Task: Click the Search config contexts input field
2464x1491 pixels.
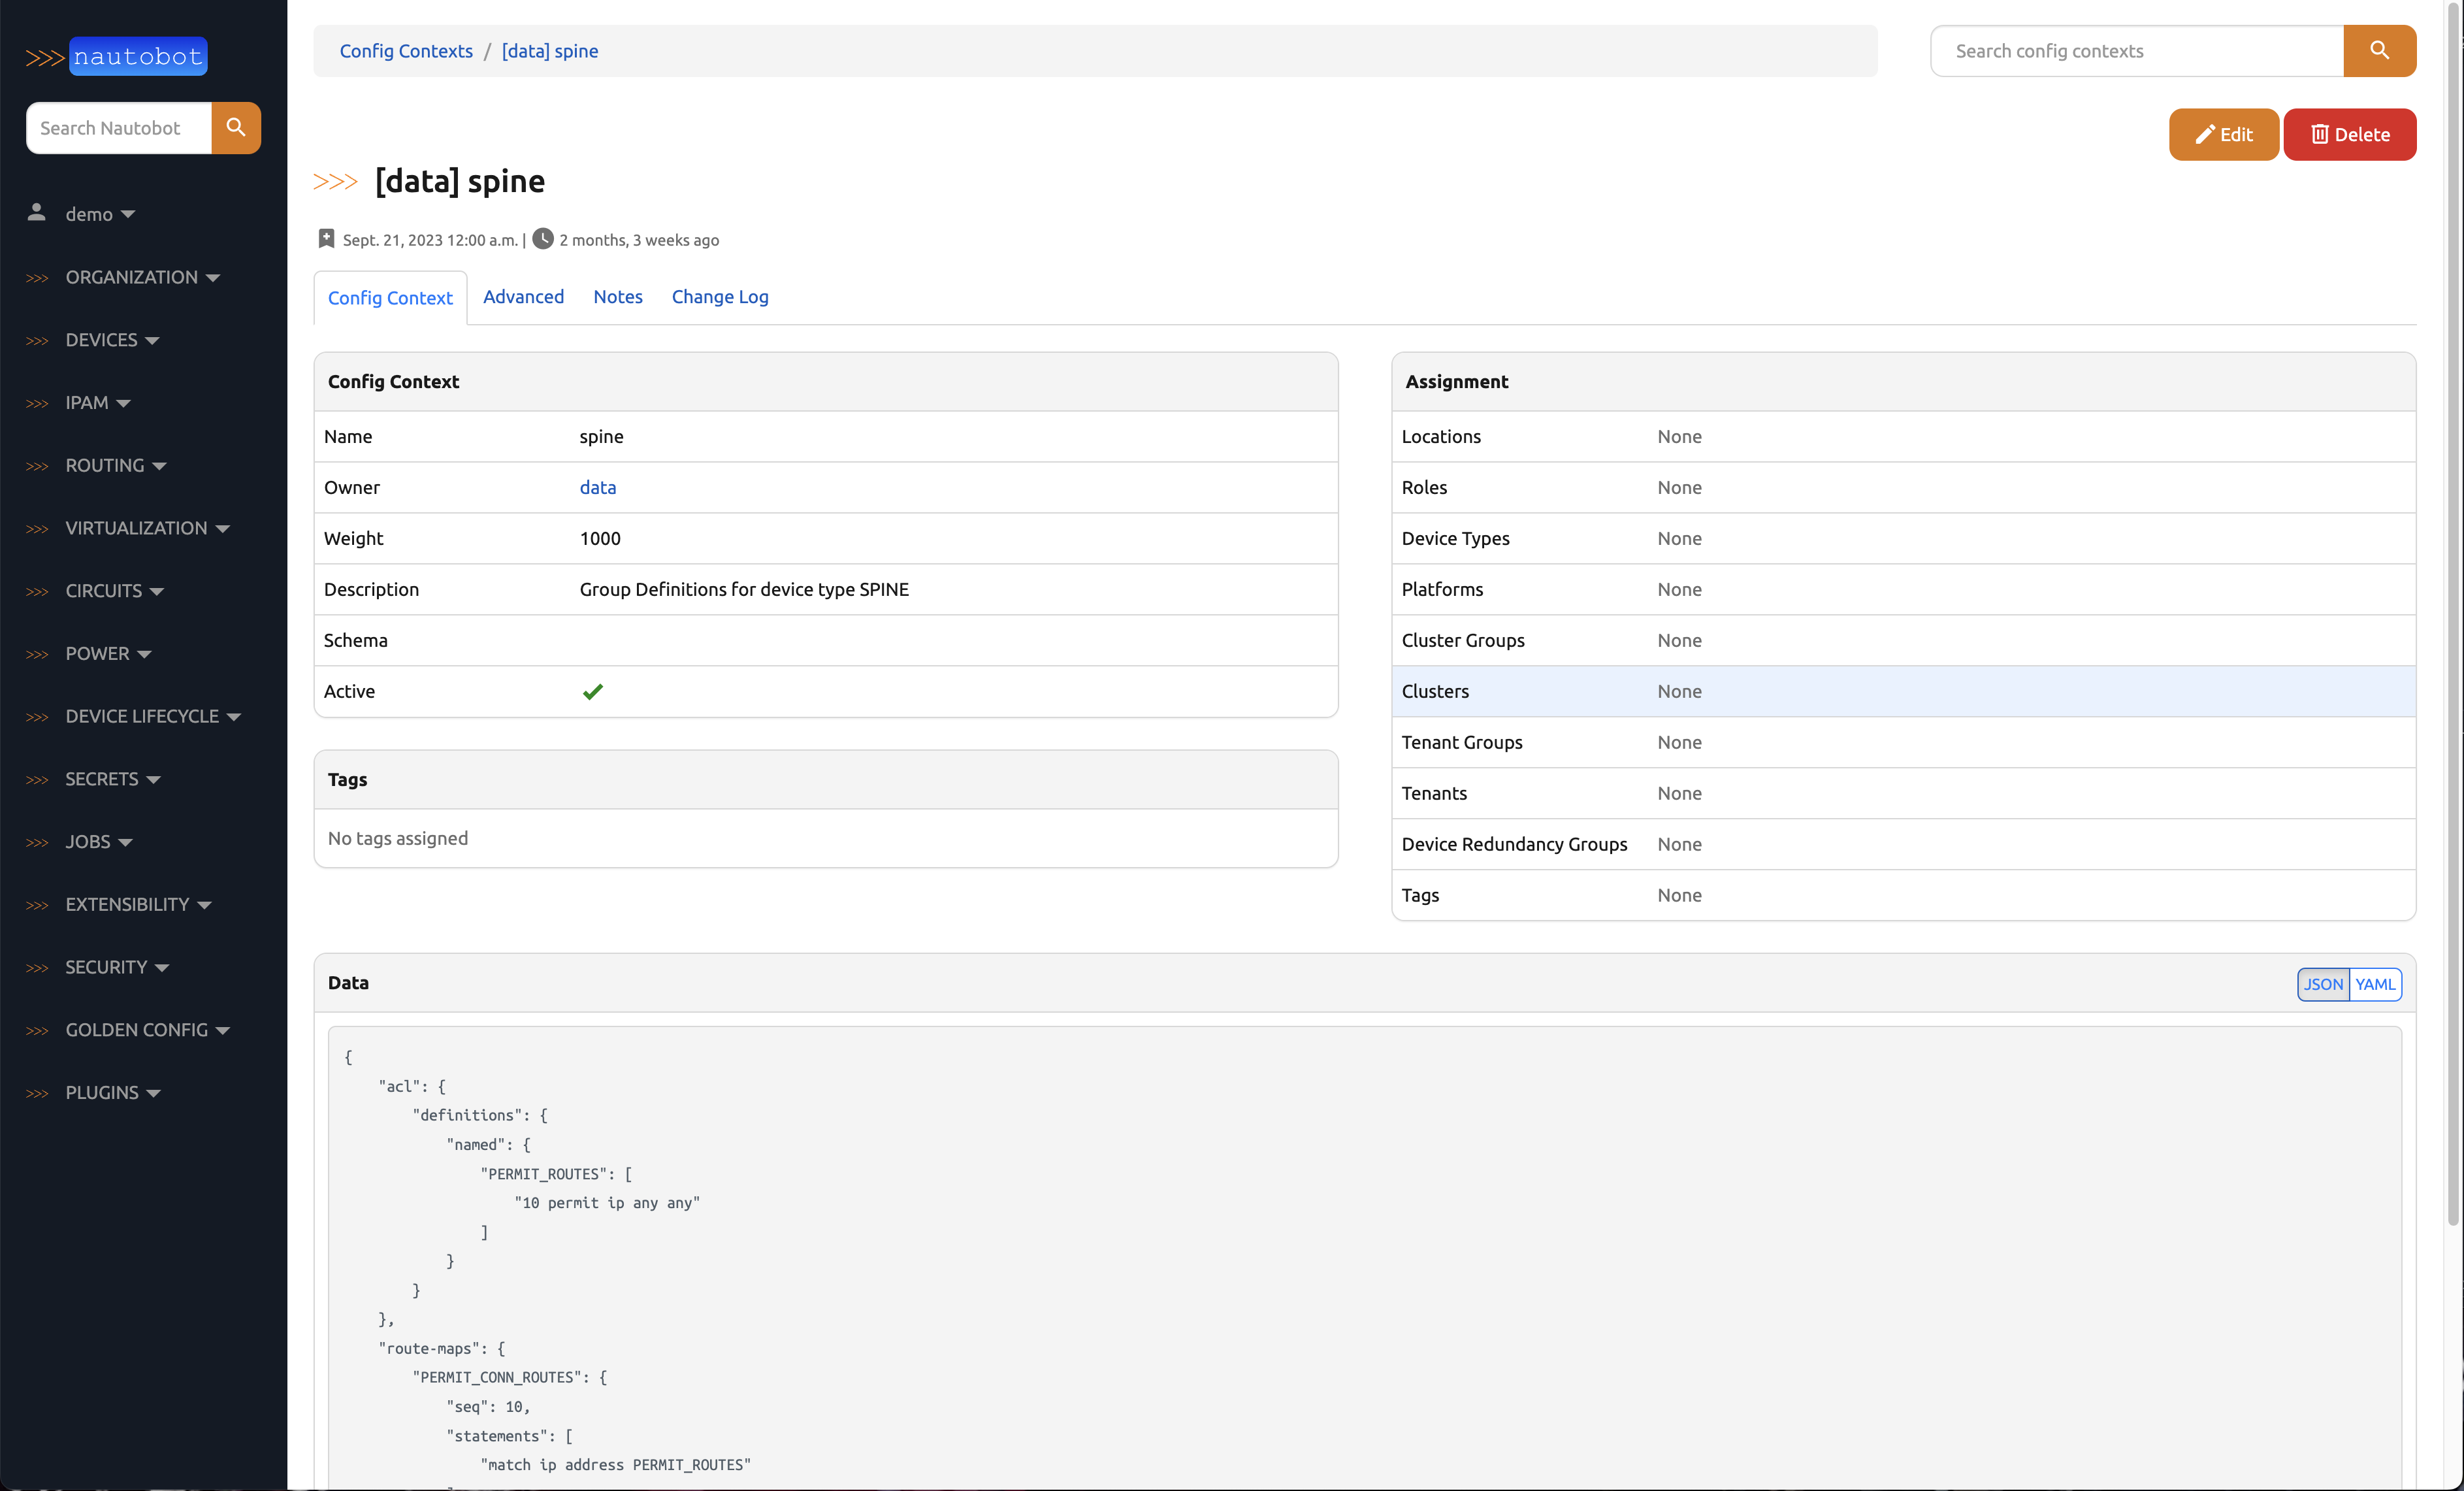Action: click(x=2130, y=50)
